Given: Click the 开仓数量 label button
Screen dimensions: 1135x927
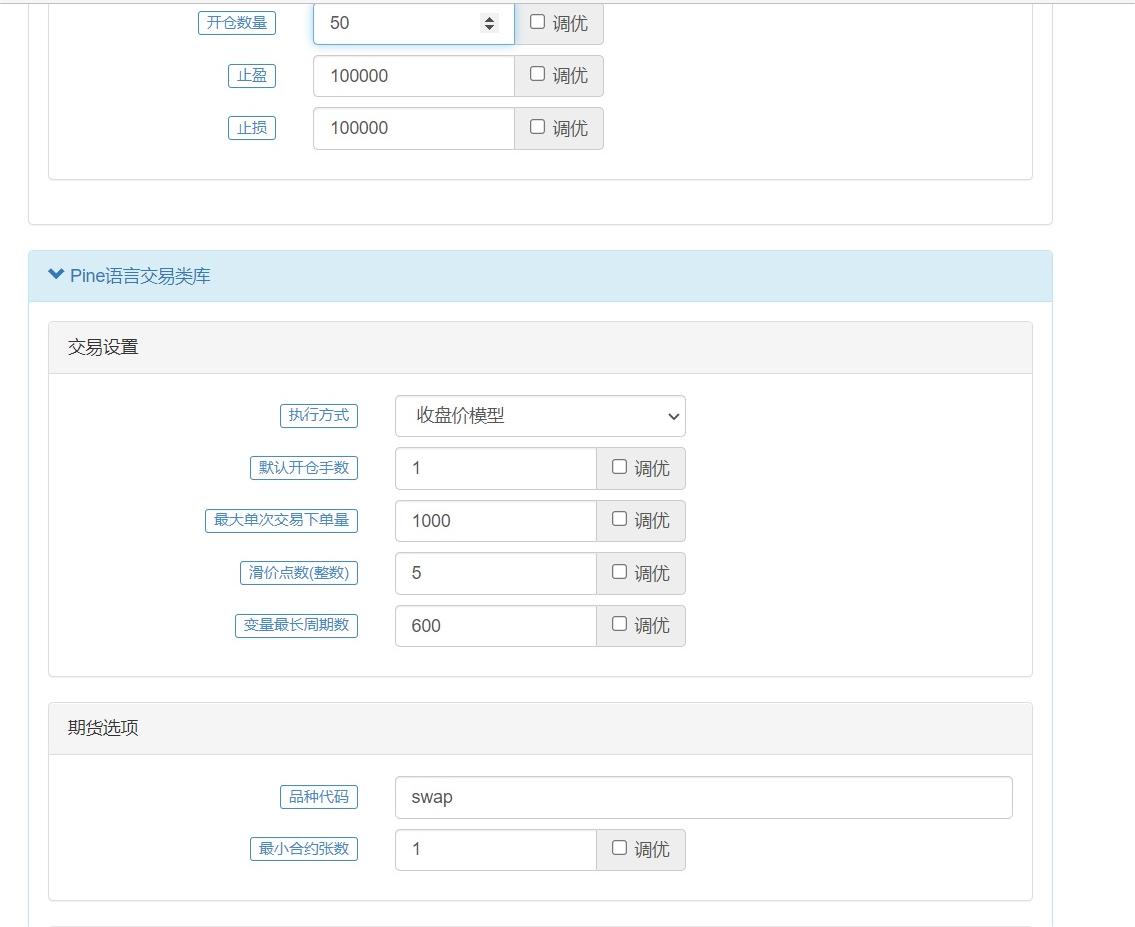Looking at the screenshot, I should point(237,23).
